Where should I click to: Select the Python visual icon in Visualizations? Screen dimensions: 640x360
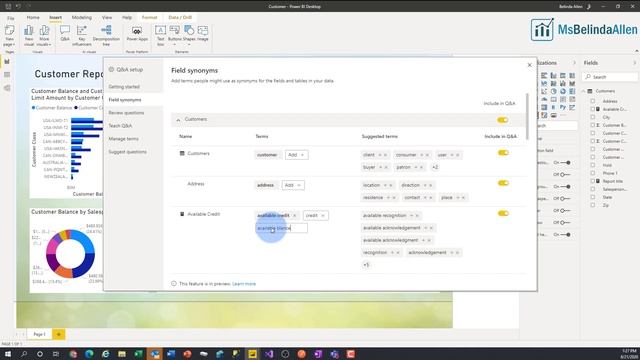coord(563,107)
